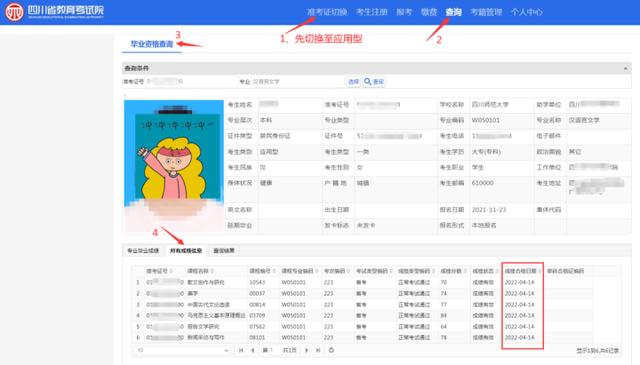The image size is (640, 365).
Task: Switch to the 专业毕业成绩 tab
Action: coord(143,250)
